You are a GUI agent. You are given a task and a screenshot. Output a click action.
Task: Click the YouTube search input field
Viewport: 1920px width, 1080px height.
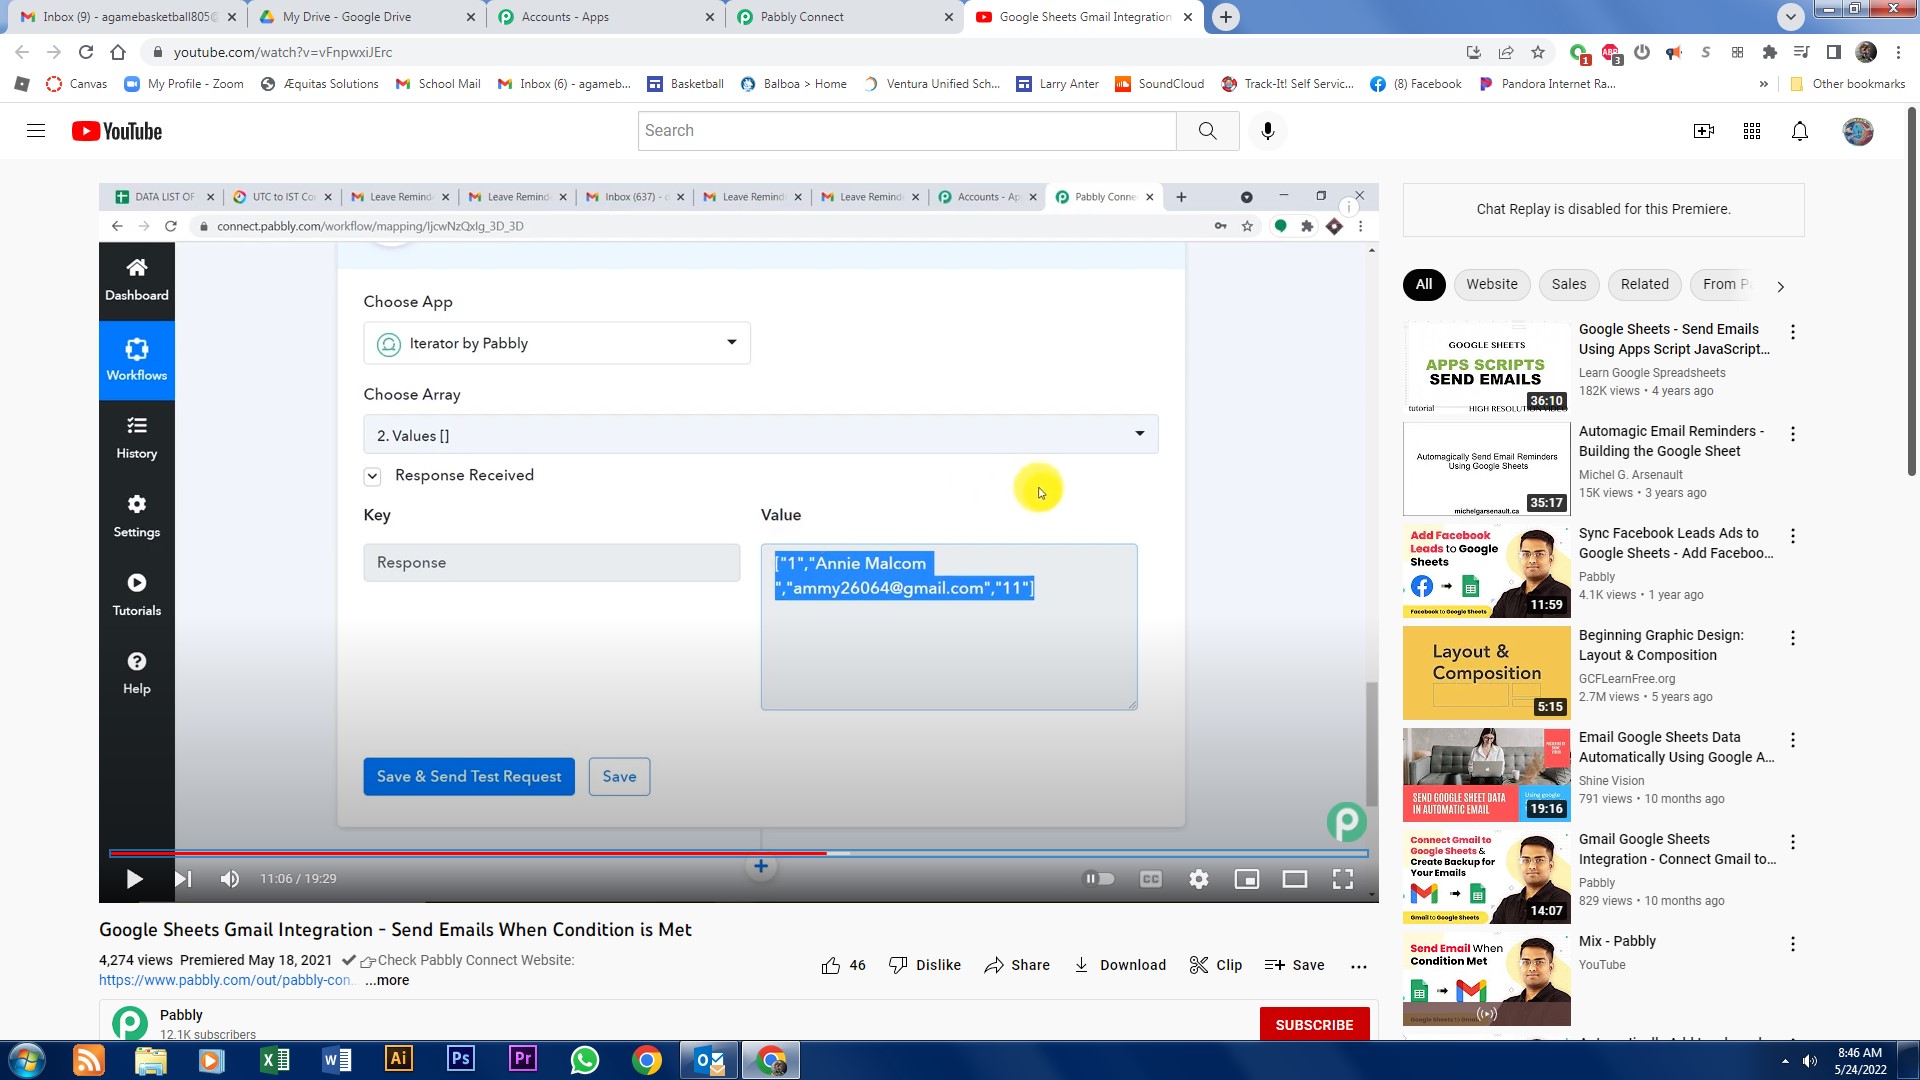(907, 131)
